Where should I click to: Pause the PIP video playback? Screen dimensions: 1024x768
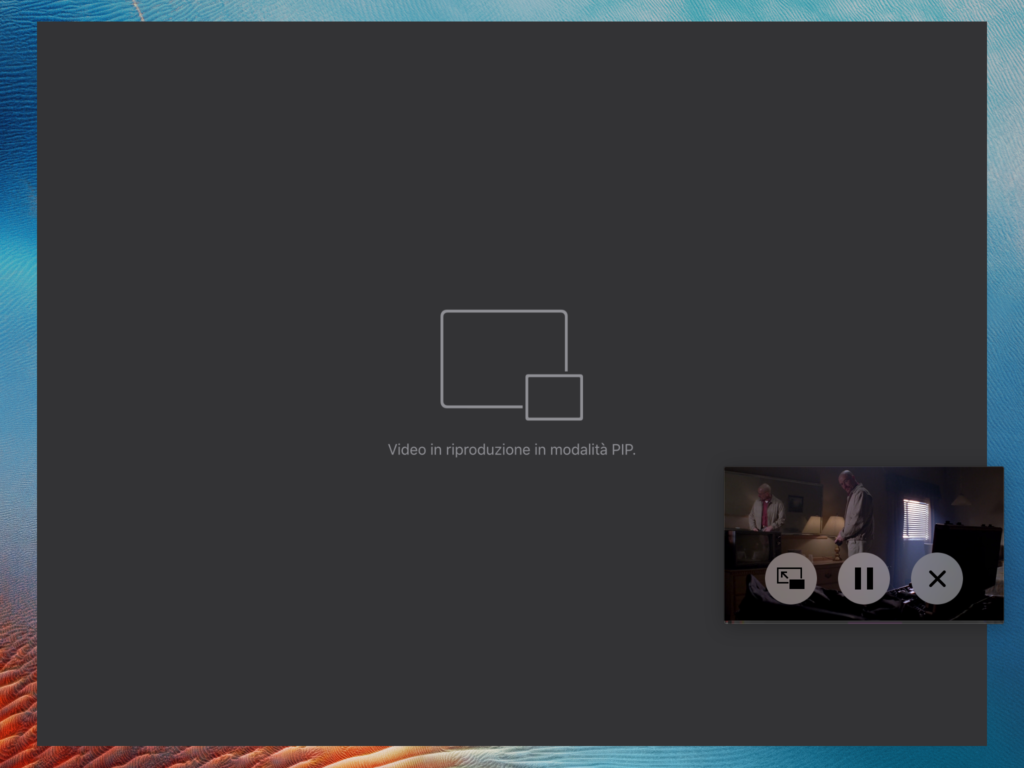point(863,578)
